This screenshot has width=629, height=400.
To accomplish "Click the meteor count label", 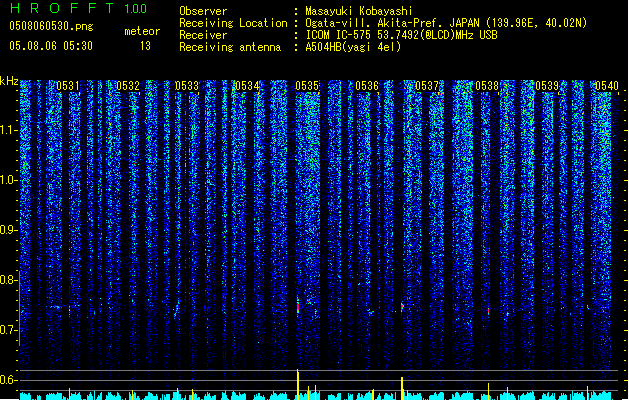I will coord(142,31).
